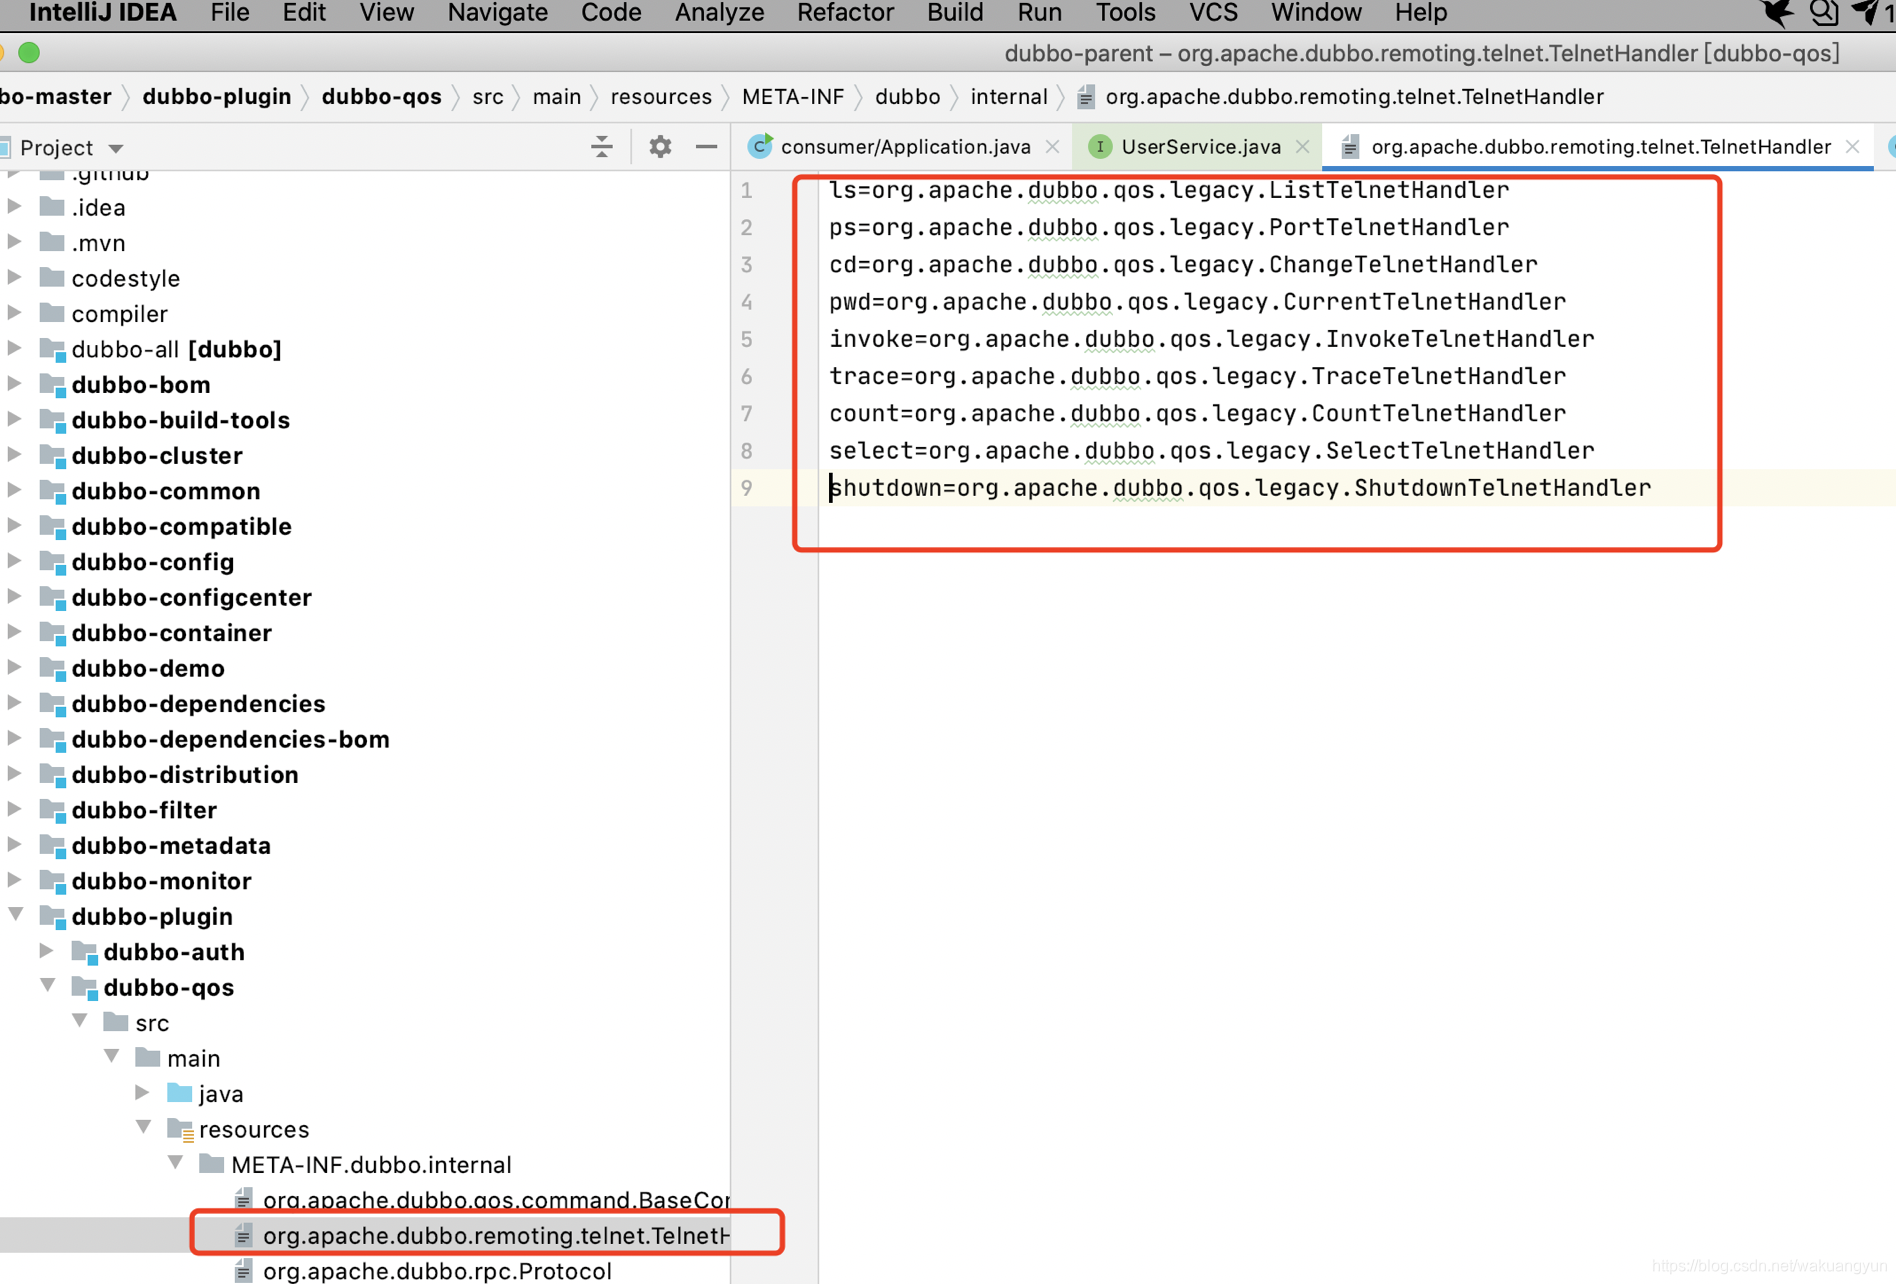Click the UserService.java interface icon
The height and width of the screenshot is (1284, 1896).
1099,147
